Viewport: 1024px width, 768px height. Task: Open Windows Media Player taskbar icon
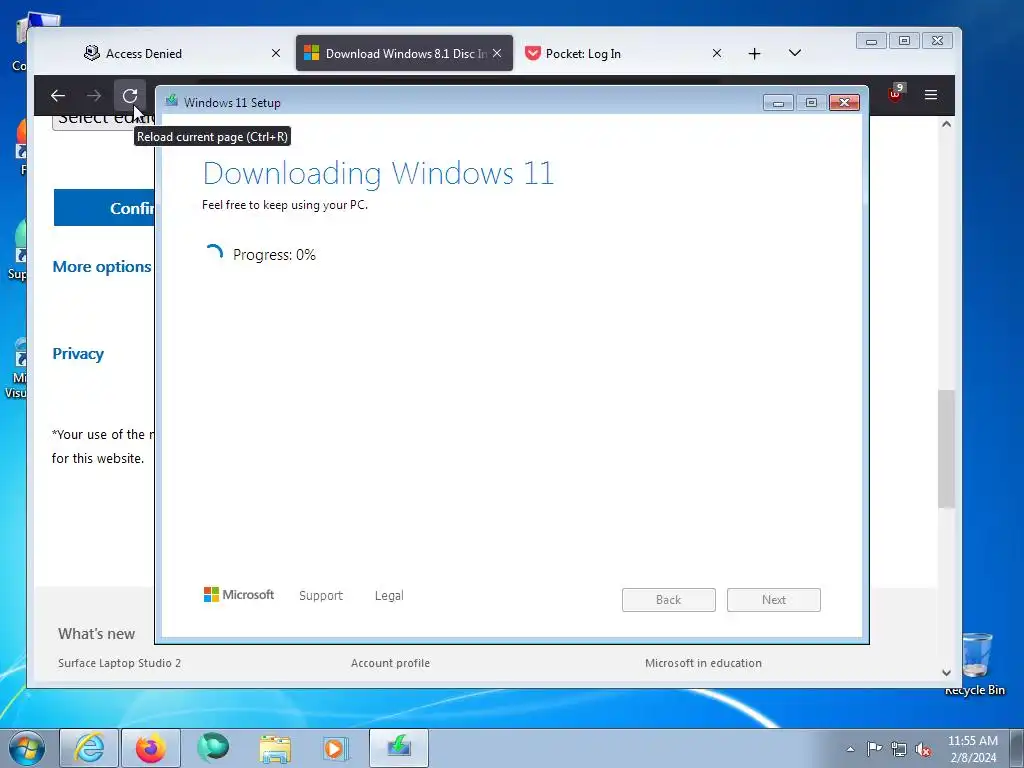coord(336,748)
